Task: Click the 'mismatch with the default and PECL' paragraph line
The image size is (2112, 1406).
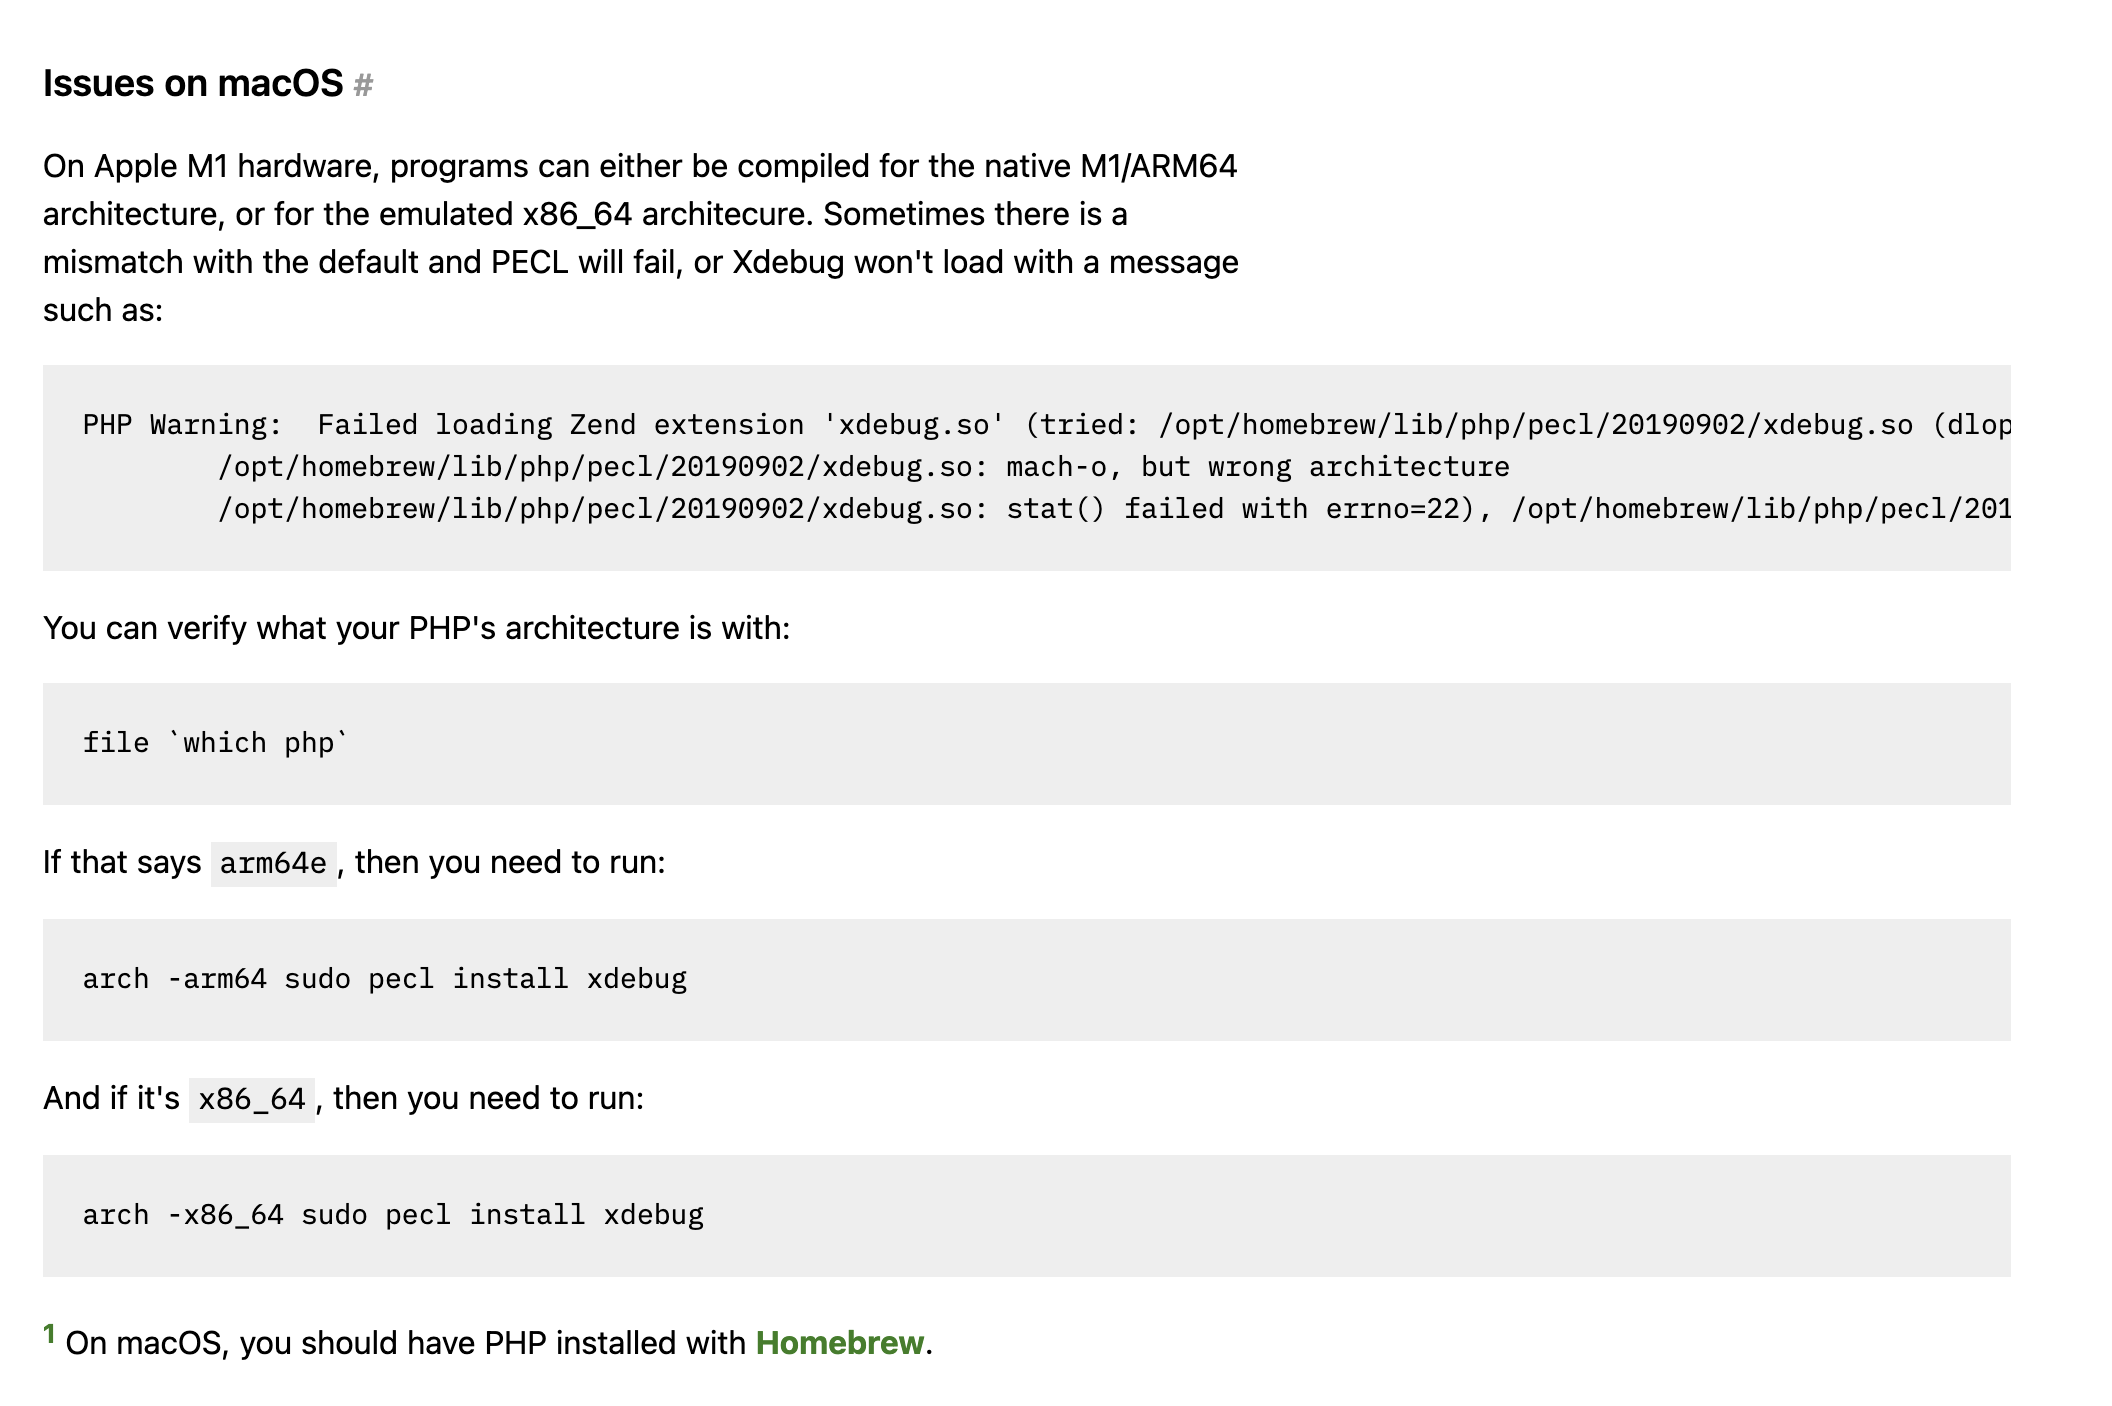Action: click(640, 262)
